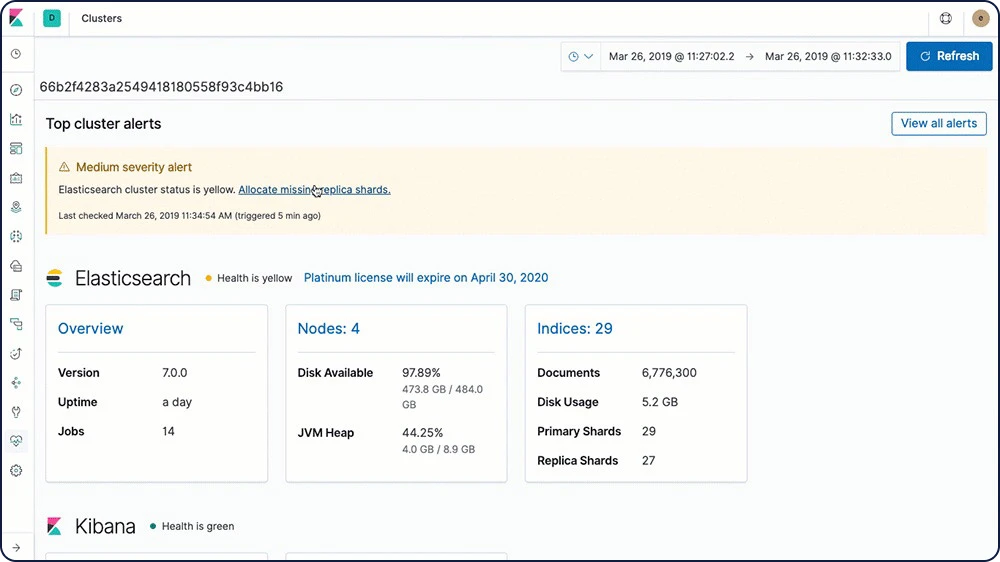The height and width of the screenshot is (562, 1000).
Task: Open Canvas icon in sidebar
Action: 16,178
